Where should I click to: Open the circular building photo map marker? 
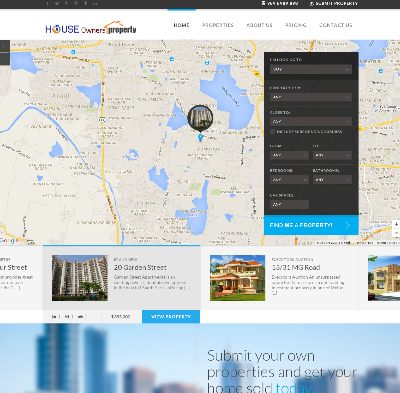200,118
